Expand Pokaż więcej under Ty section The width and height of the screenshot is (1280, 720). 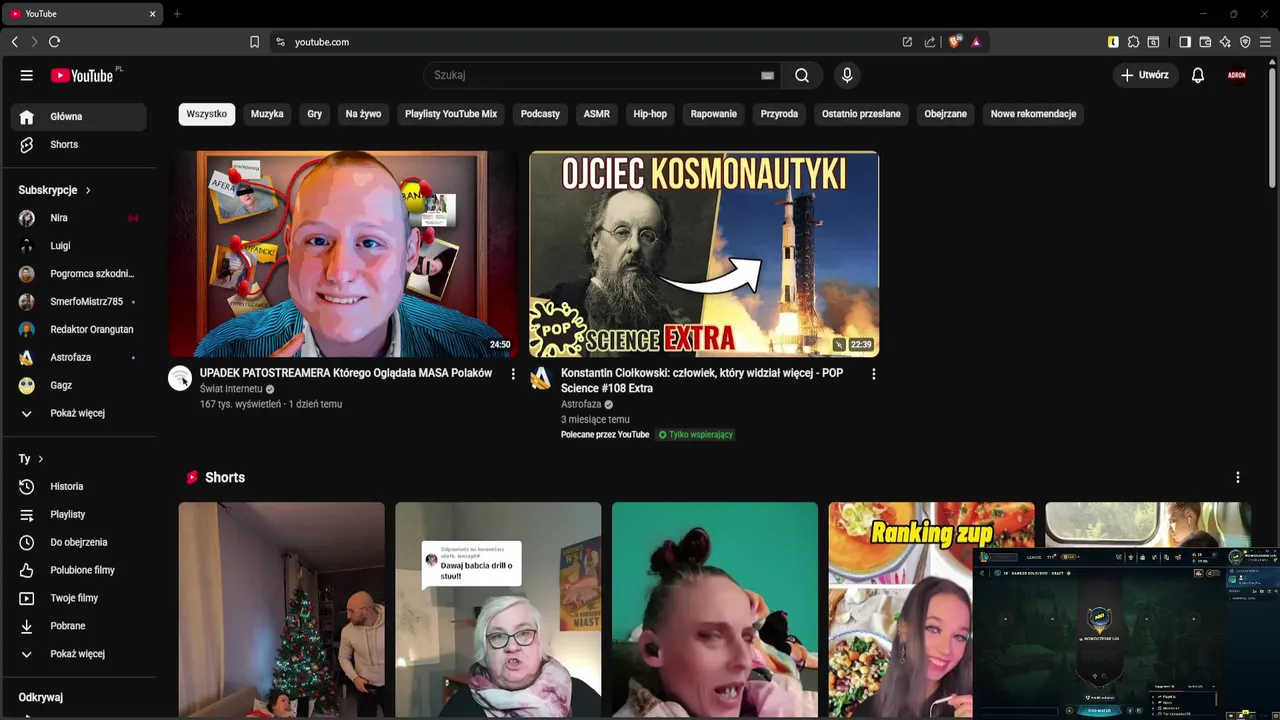click(79, 655)
